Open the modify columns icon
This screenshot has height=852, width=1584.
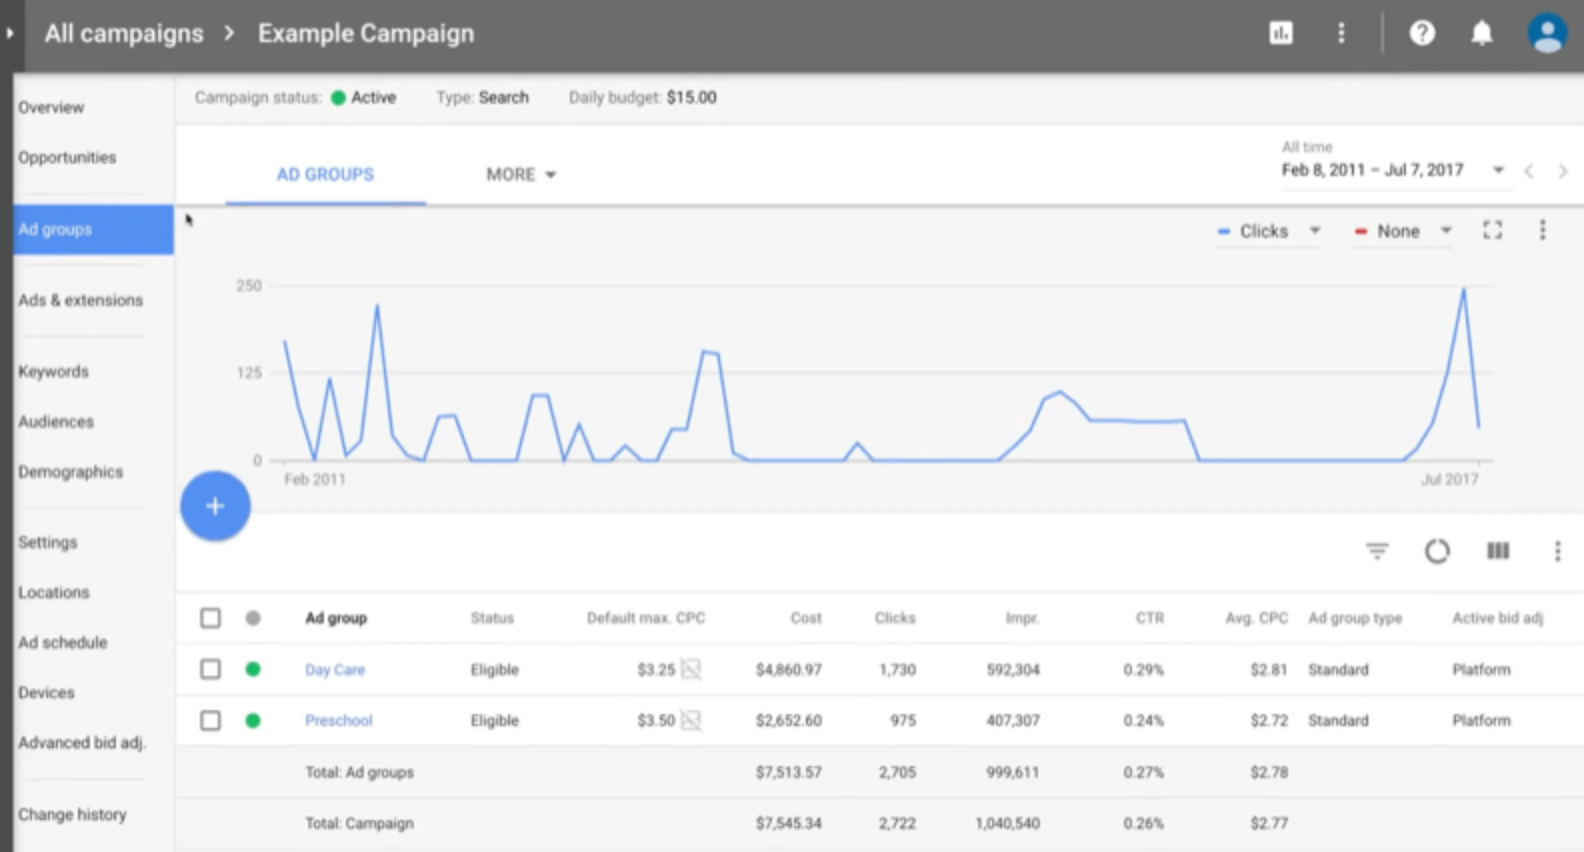pos(1497,551)
